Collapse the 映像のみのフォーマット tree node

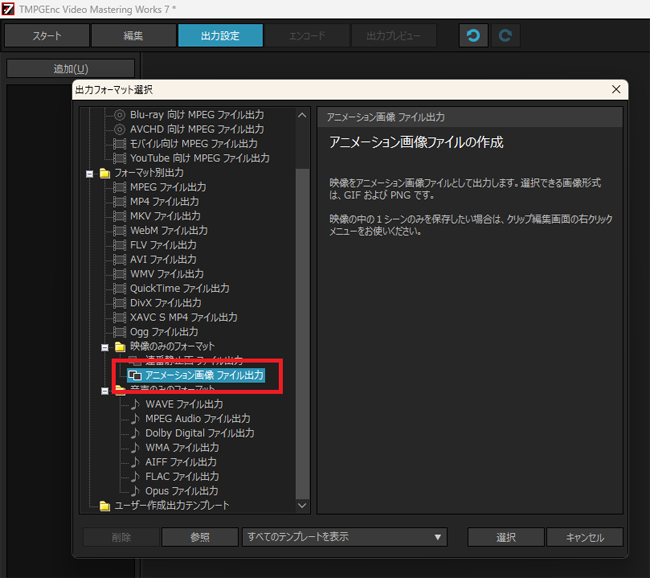105,347
